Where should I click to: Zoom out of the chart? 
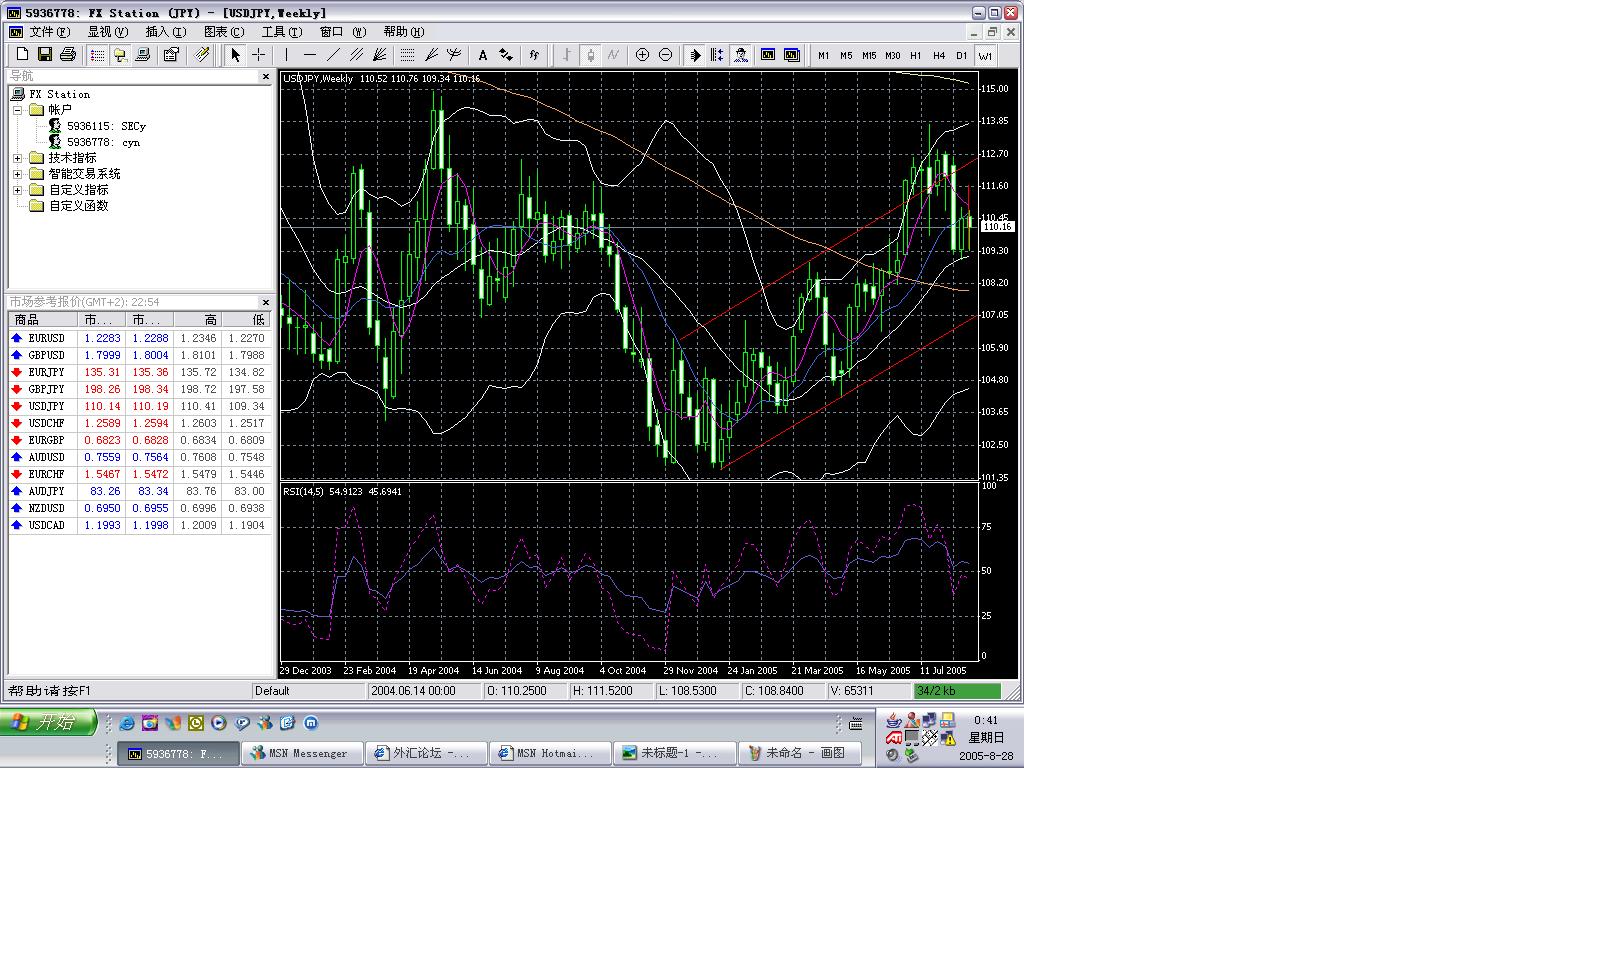click(665, 55)
